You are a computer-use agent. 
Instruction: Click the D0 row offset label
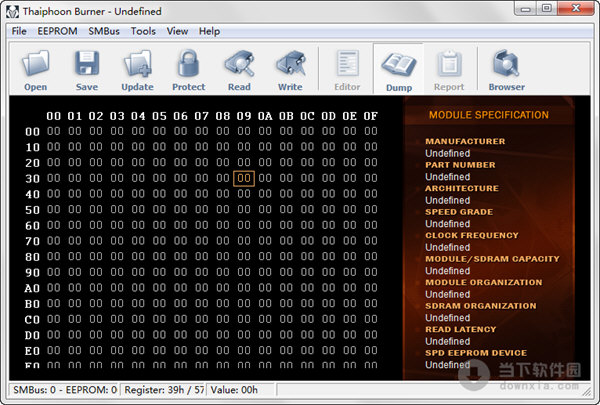[x=33, y=335]
